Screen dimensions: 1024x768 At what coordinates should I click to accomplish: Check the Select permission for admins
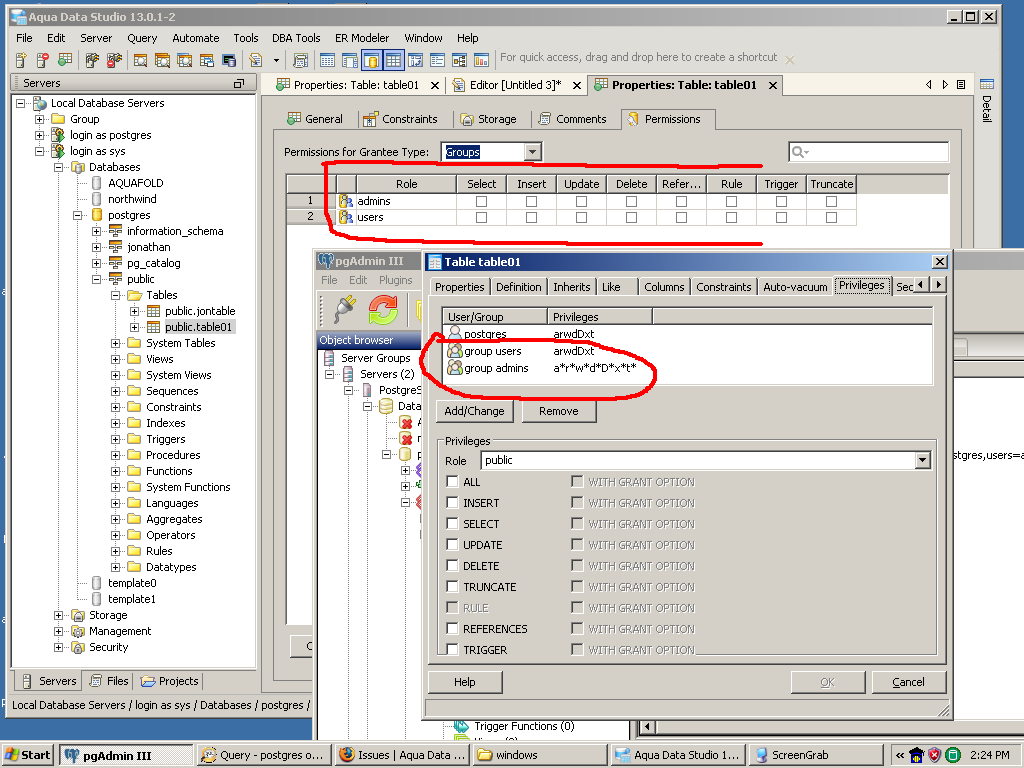[481, 201]
